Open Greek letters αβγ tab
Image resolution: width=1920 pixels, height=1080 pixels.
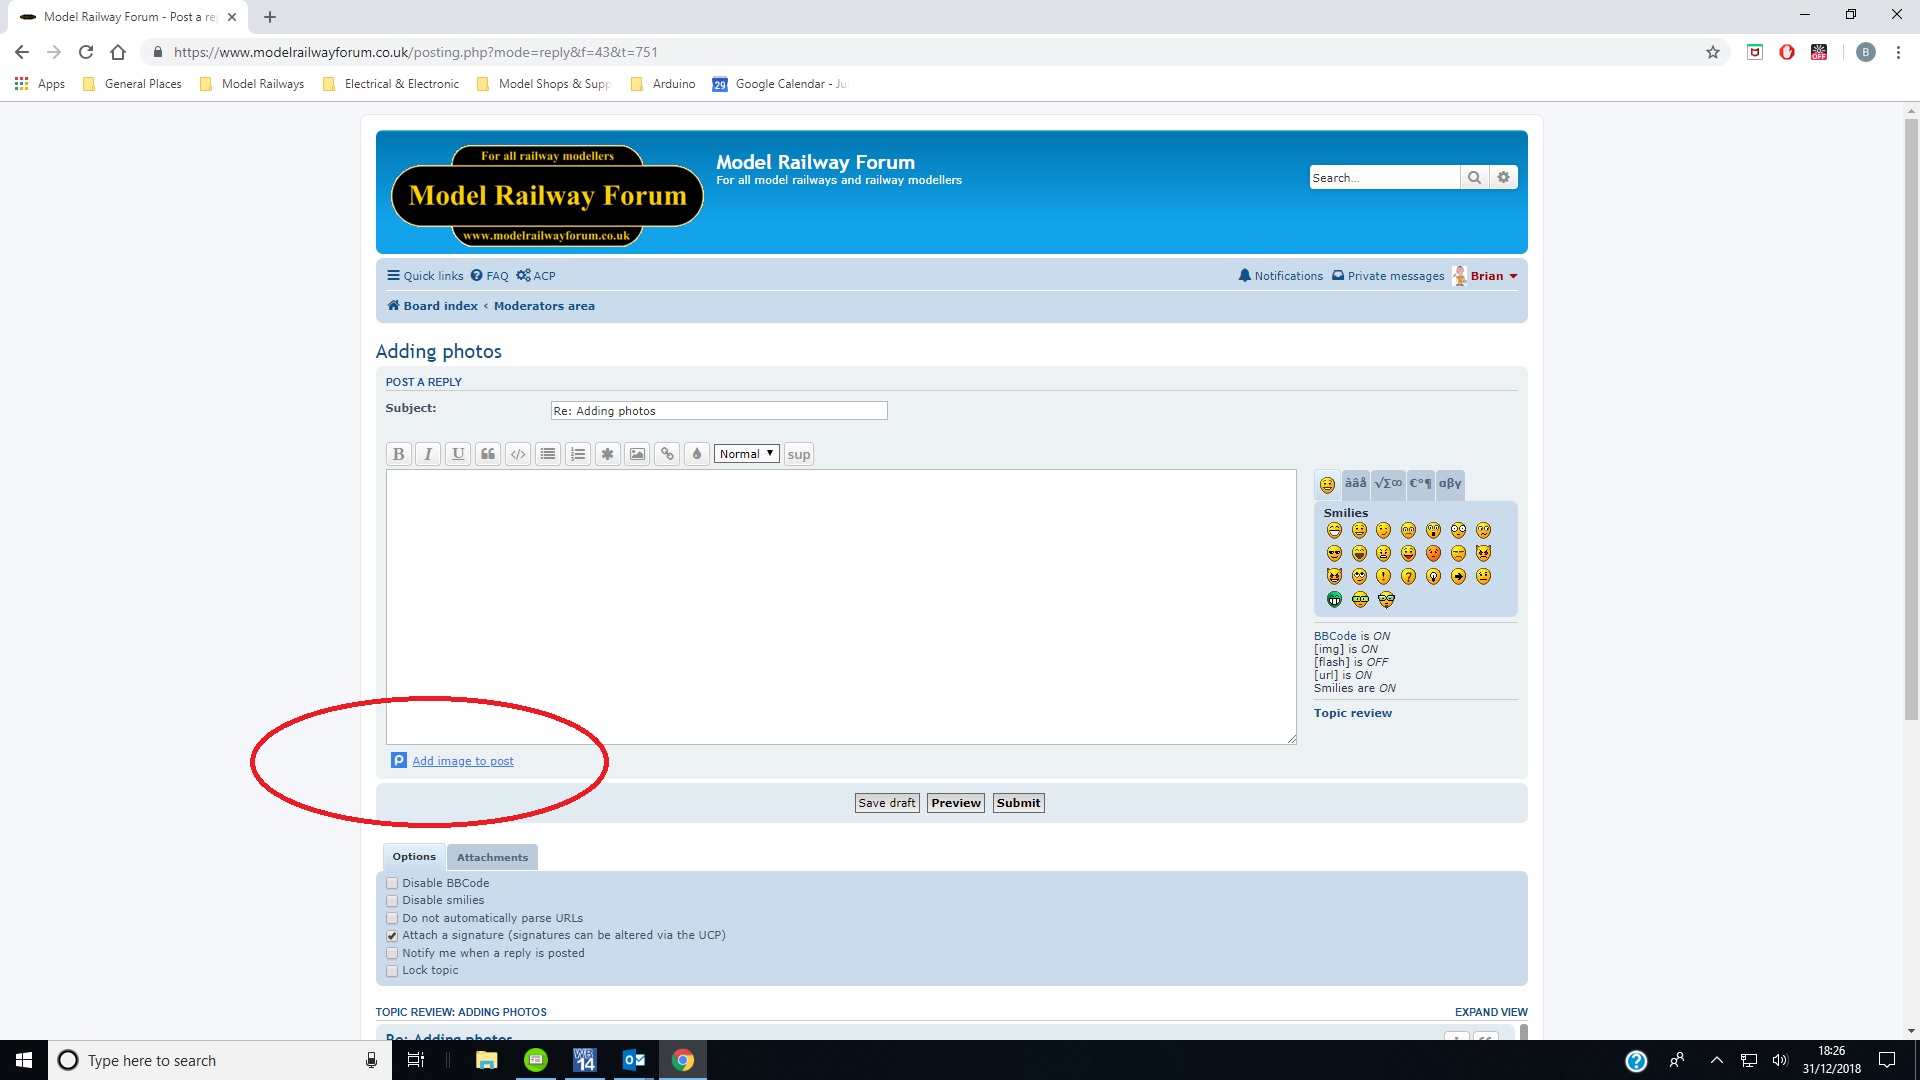coord(1450,484)
